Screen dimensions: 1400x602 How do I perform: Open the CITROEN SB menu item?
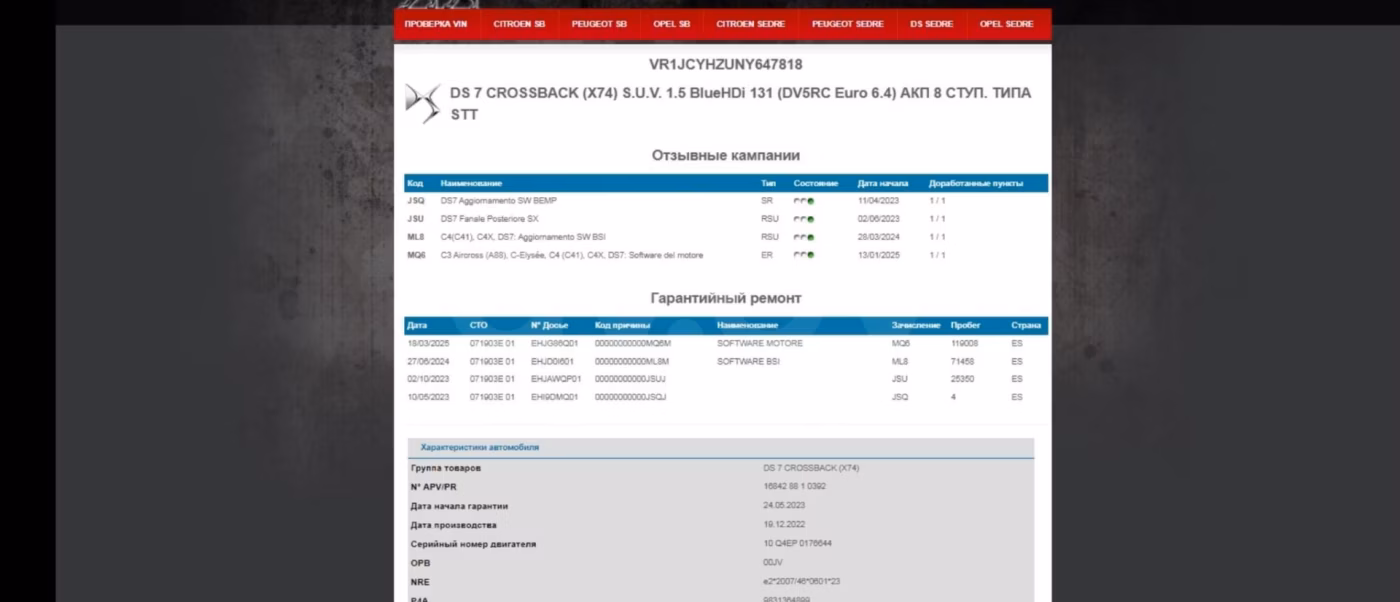click(x=519, y=24)
